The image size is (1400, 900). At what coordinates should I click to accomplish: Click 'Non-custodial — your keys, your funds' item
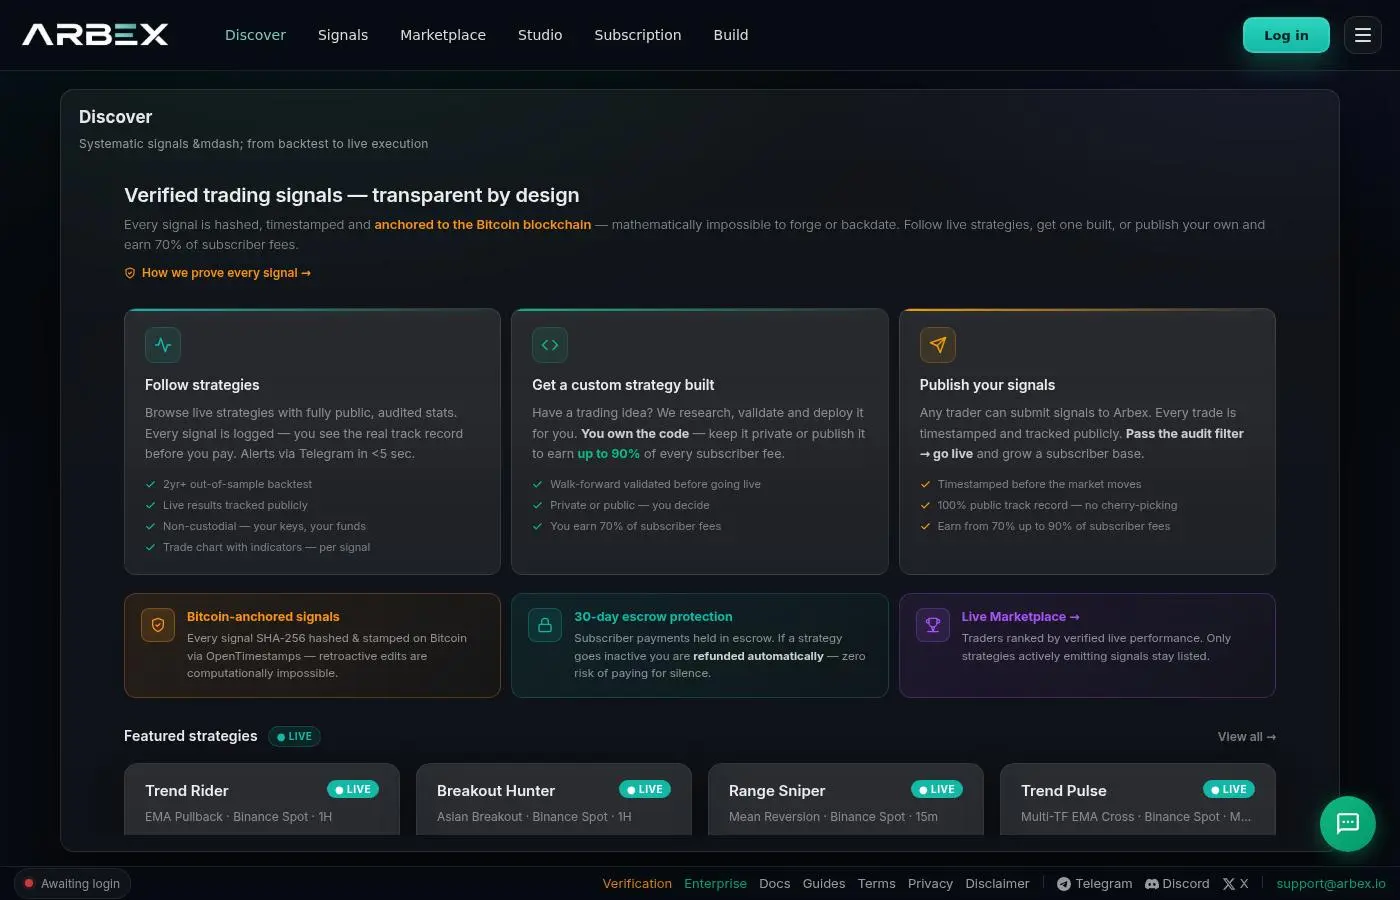pyautogui.click(x=264, y=526)
